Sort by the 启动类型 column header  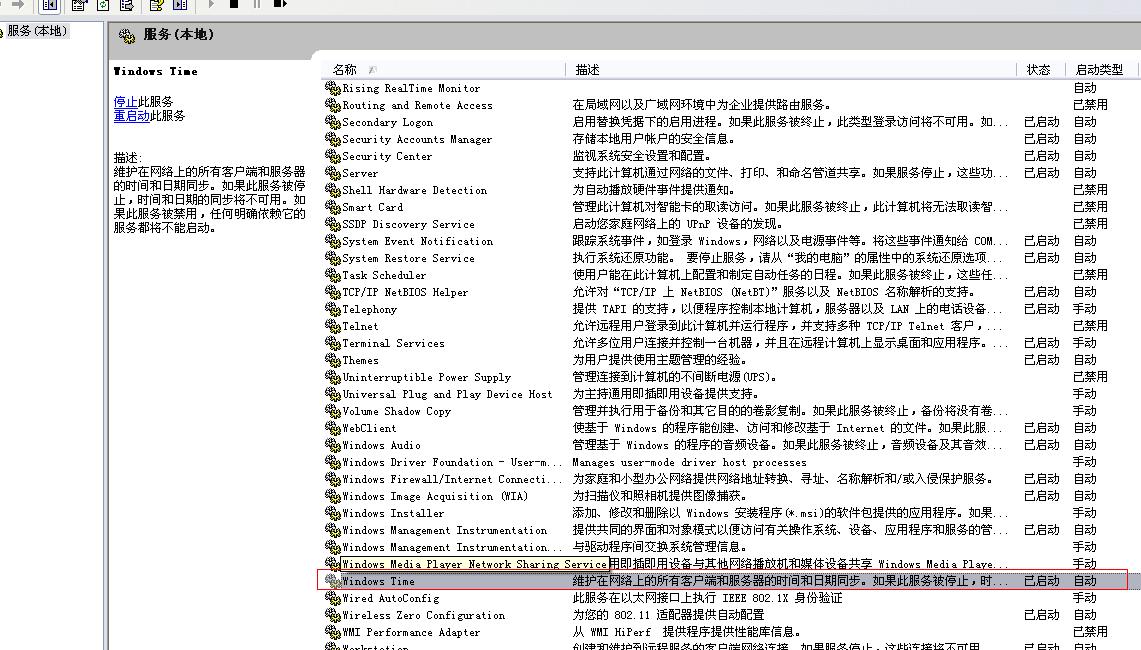tap(1102, 70)
